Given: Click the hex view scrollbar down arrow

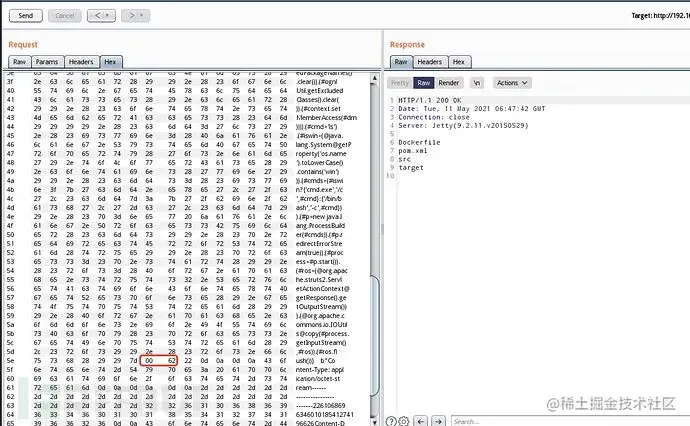Looking at the screenshot, I should click(374, 422).
